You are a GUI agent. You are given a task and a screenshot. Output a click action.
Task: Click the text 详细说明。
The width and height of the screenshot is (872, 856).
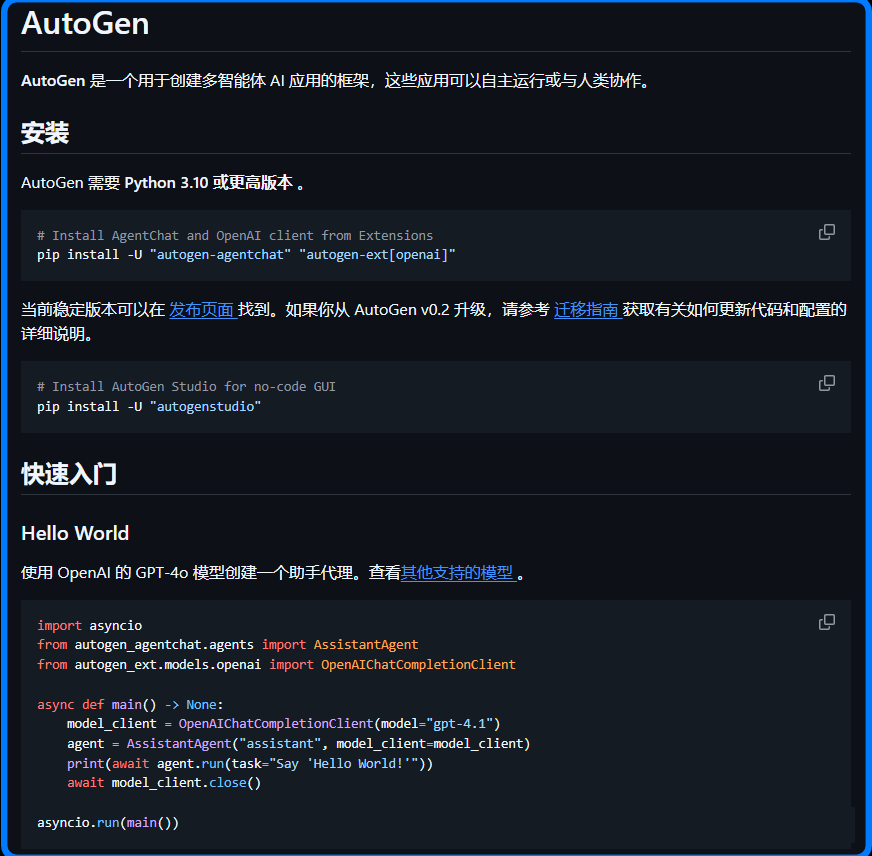(x=57, y=334)
